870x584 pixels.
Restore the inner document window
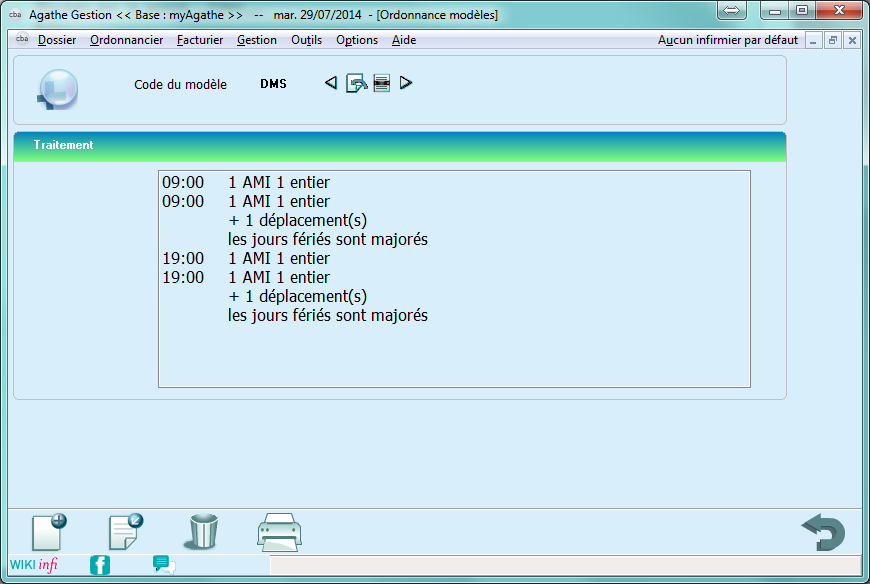833,40
